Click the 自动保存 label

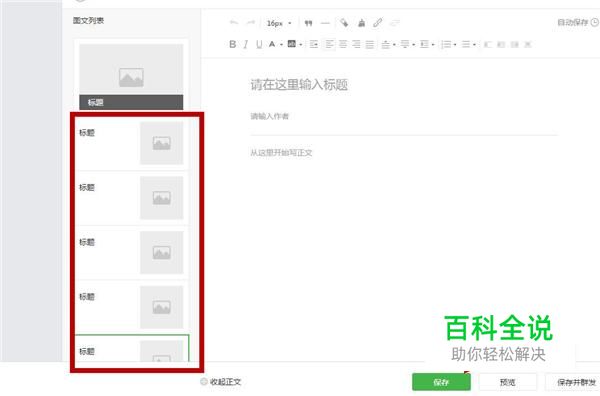(x=573, y=23)
